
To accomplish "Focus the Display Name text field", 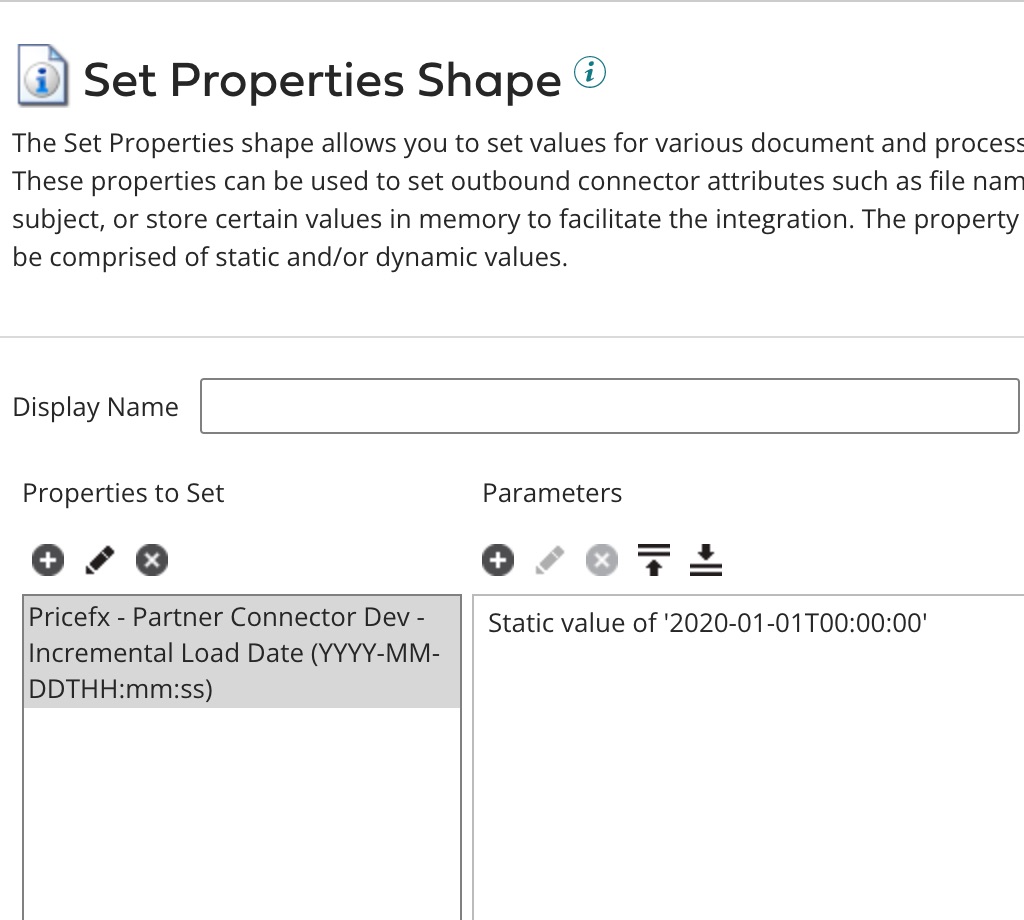I will (x=609, y=406).
